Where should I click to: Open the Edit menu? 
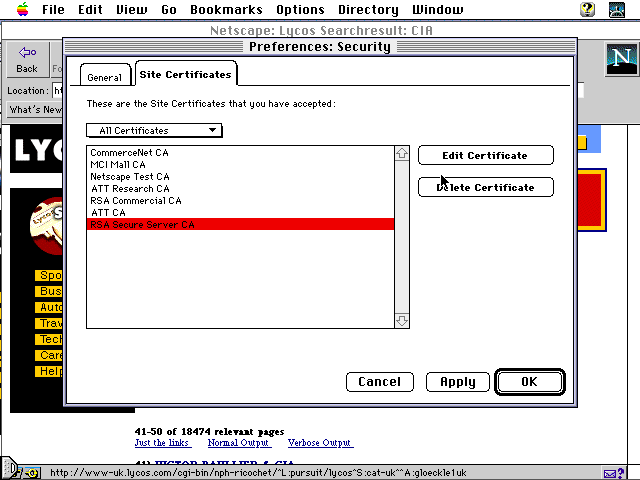tap(90, 9)
